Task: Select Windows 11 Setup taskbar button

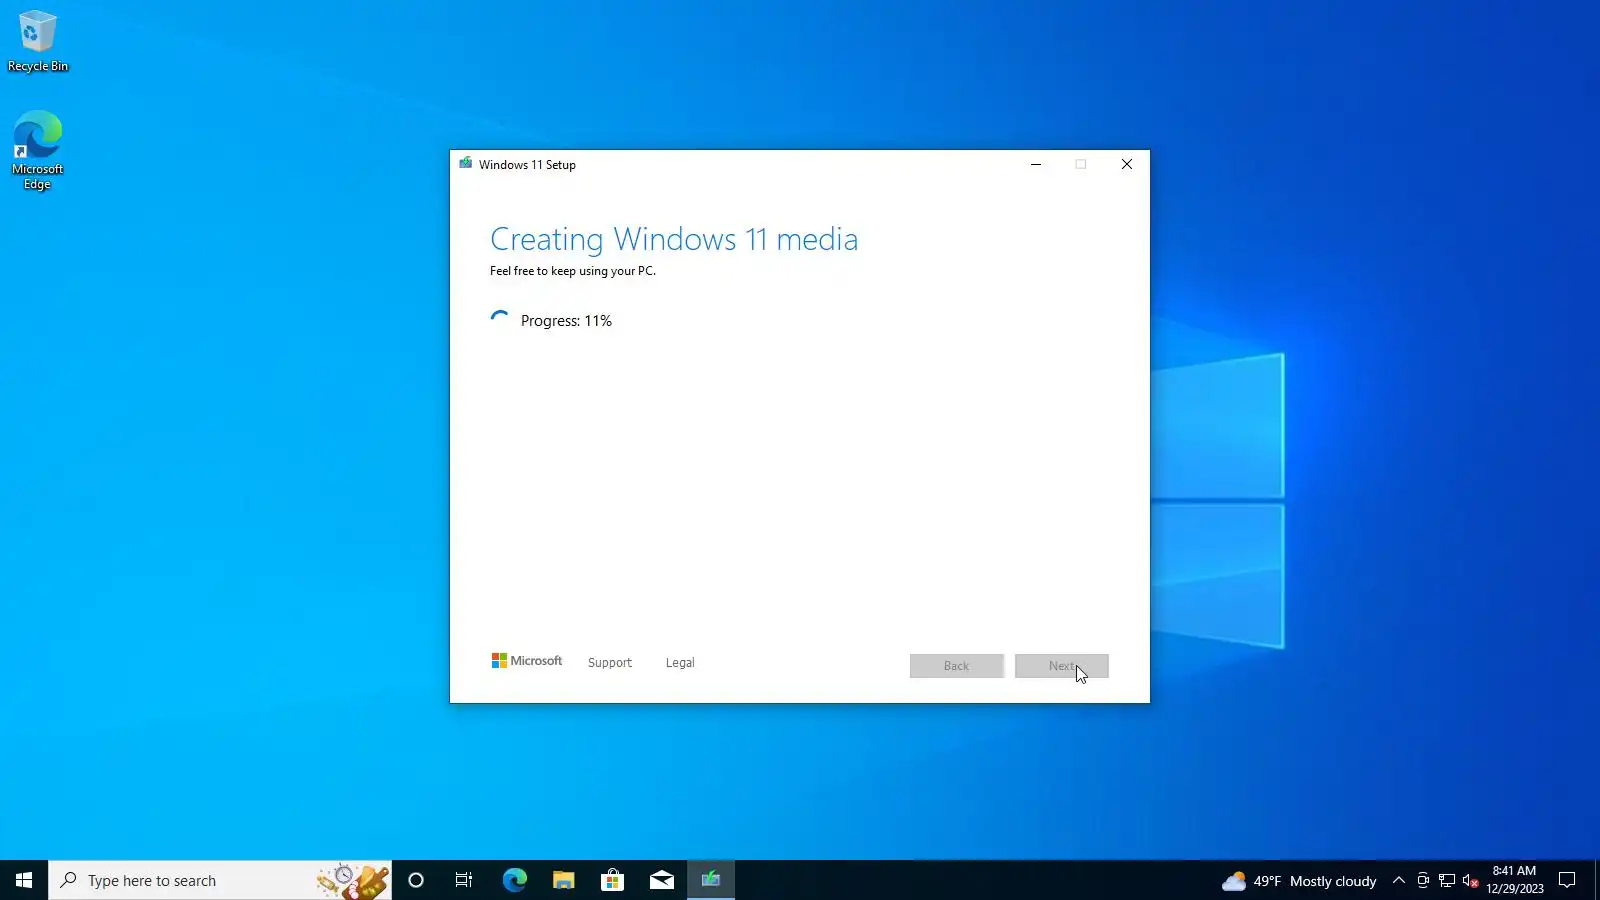Action: [x=711, y=880]
